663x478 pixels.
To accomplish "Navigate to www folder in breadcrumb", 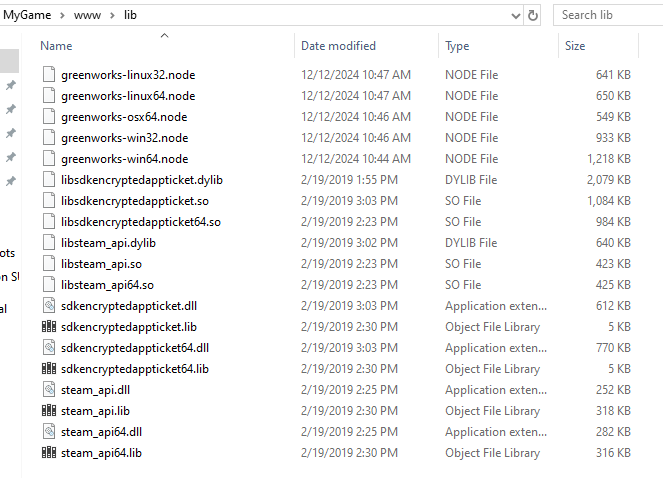I will (x=87, y=16).
